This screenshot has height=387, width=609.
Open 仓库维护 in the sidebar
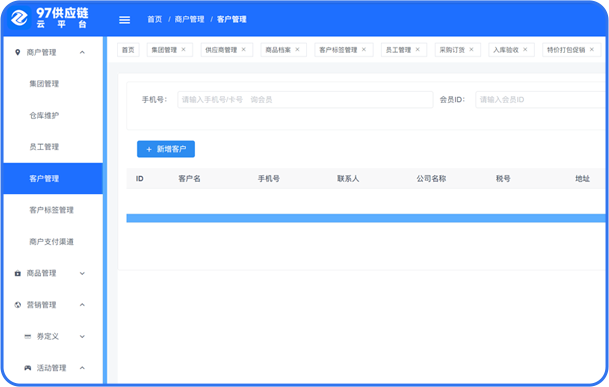tap(44, 115)
